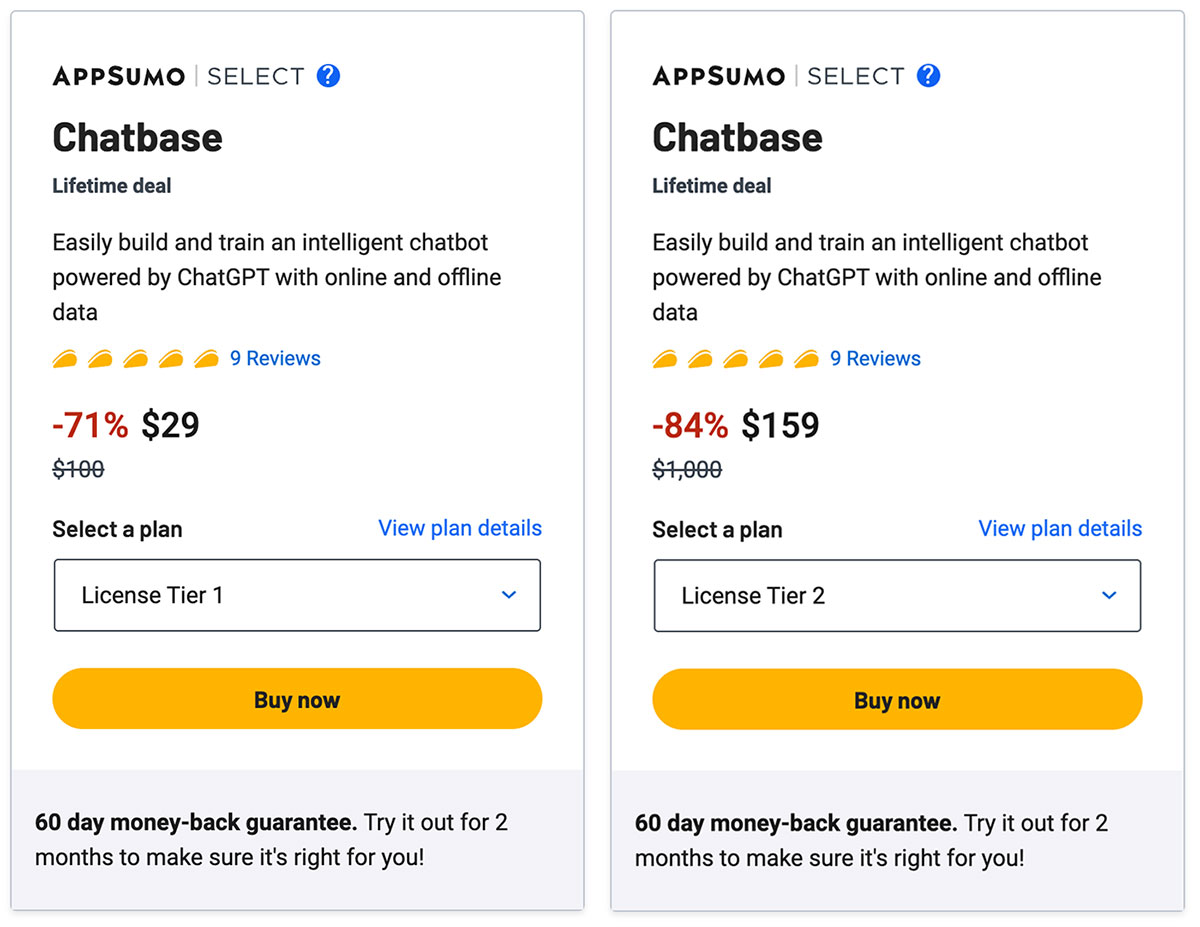Click the Chatbase heading on right card

[737, 138]
